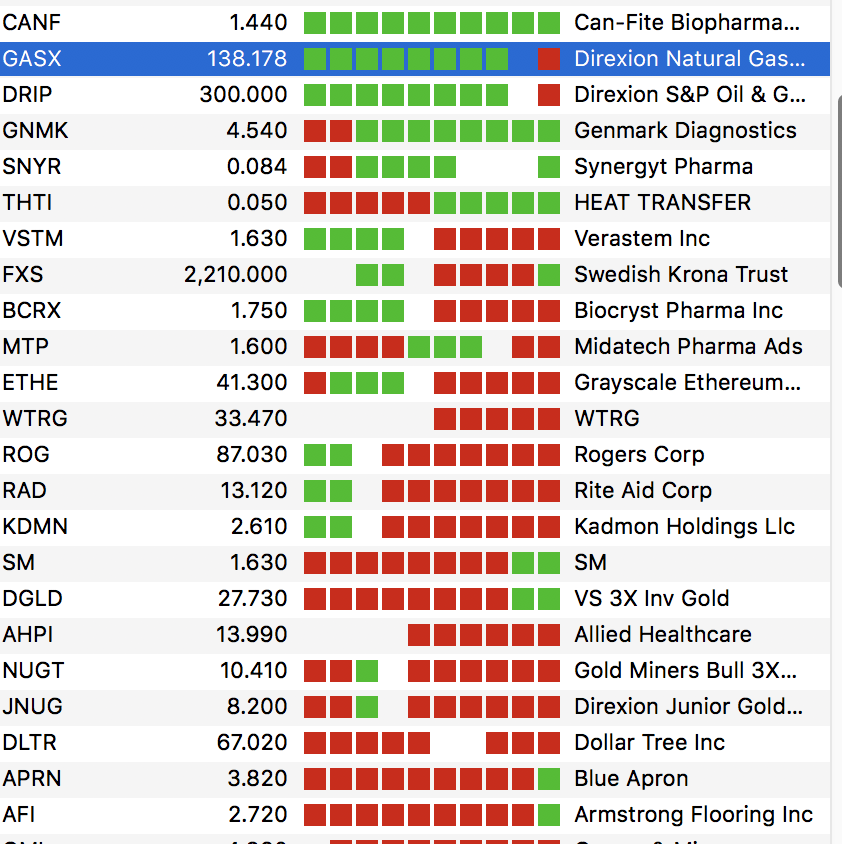Select the SNYR ticker symbol

click(x=31, y=167)
